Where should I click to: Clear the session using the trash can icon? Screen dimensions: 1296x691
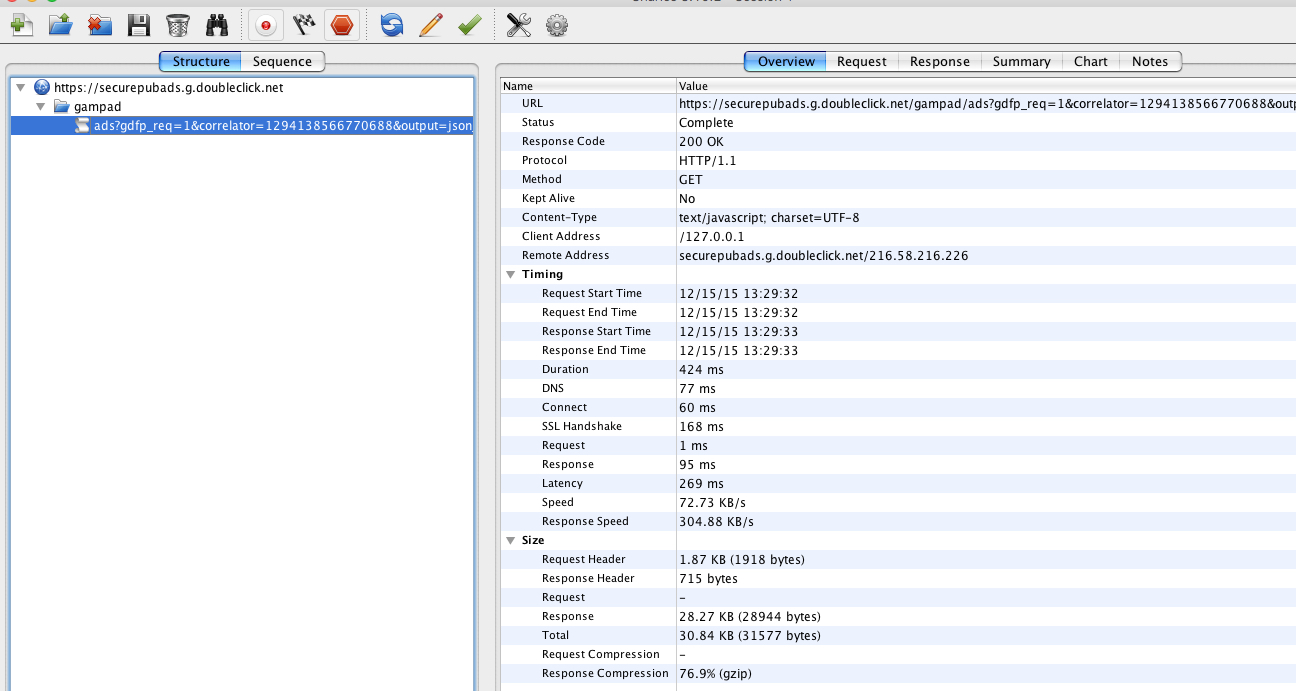178,25
